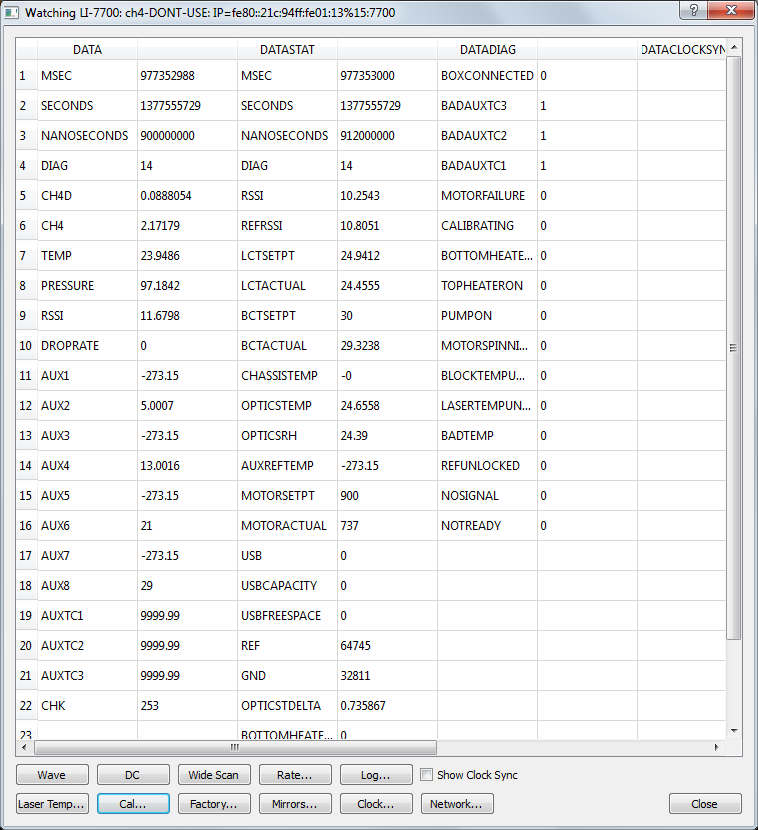The image size is (758, 830).
Task: Select the CALIBRATING label cell
Action: [488, 226]
